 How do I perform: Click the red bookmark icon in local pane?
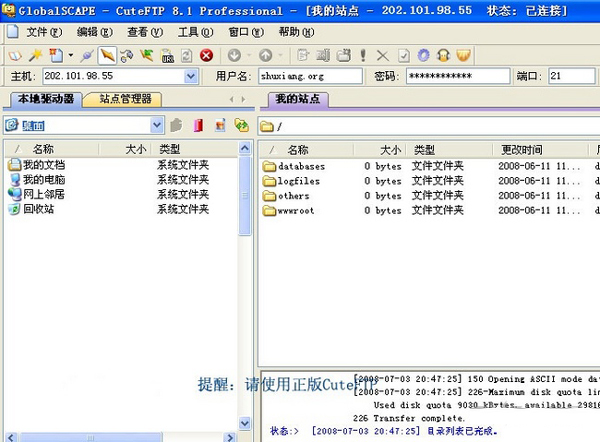(x=198, y=125)
